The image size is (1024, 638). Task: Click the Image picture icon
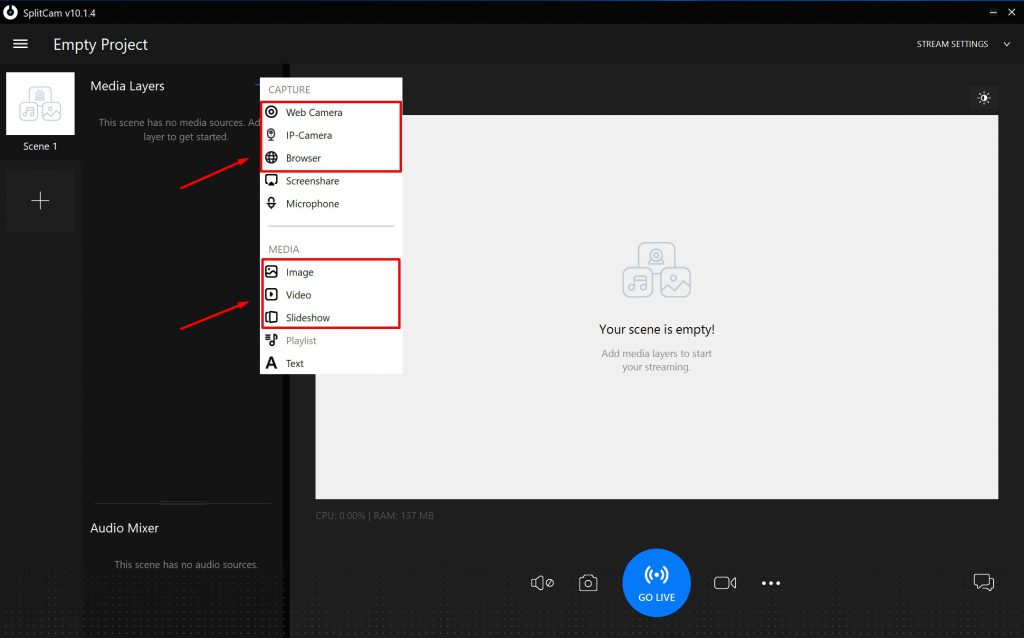point(272,272)
